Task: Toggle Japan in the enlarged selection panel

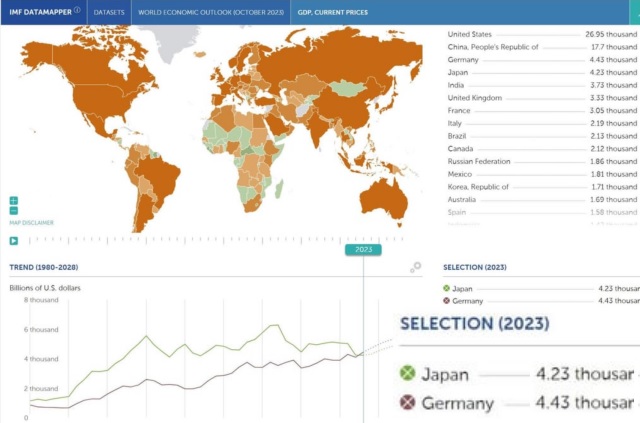Action: click(407, 373)
